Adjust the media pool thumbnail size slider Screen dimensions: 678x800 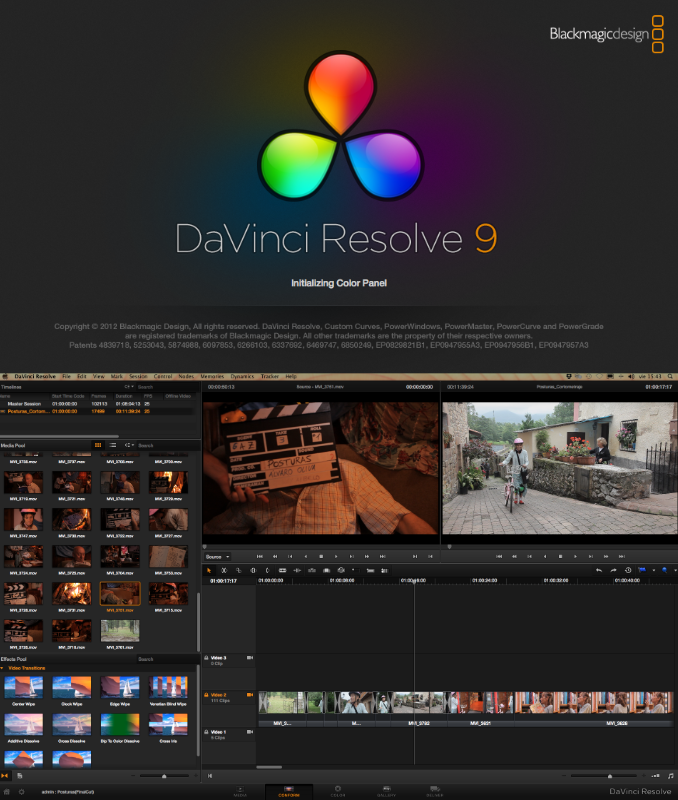164,776
